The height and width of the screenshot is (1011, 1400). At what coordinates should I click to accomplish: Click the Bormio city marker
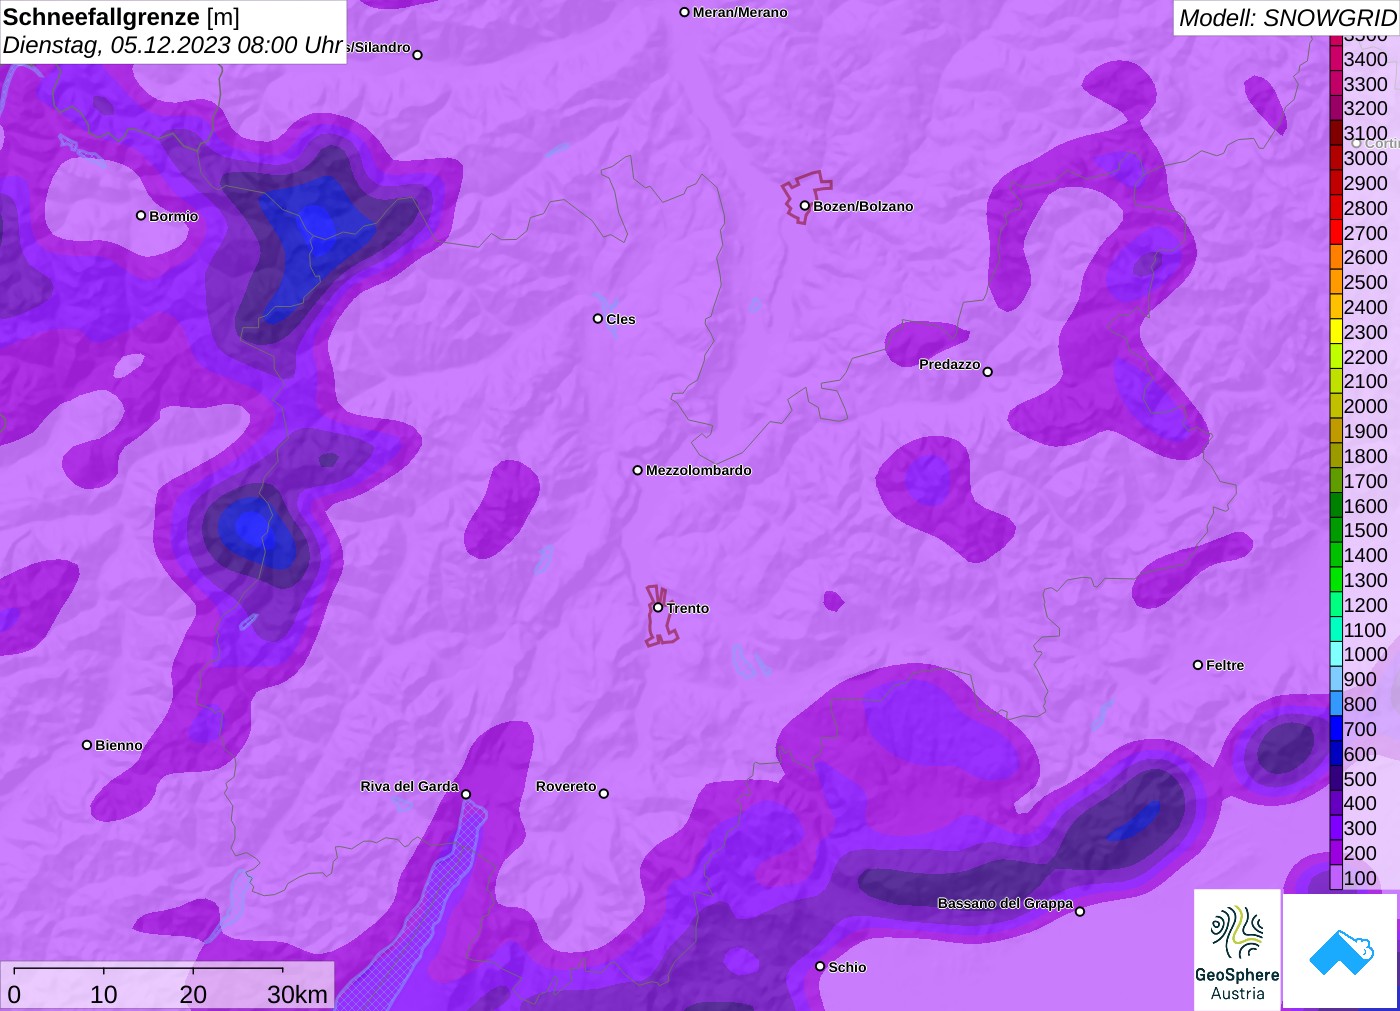tap(141, 216)
